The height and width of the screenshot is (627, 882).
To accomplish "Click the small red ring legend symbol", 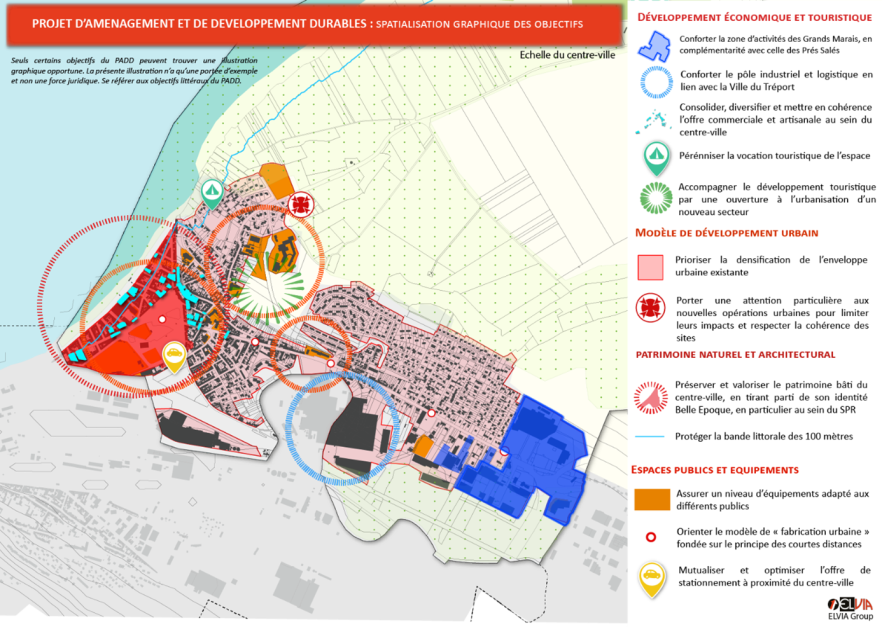I will (653, 537).
